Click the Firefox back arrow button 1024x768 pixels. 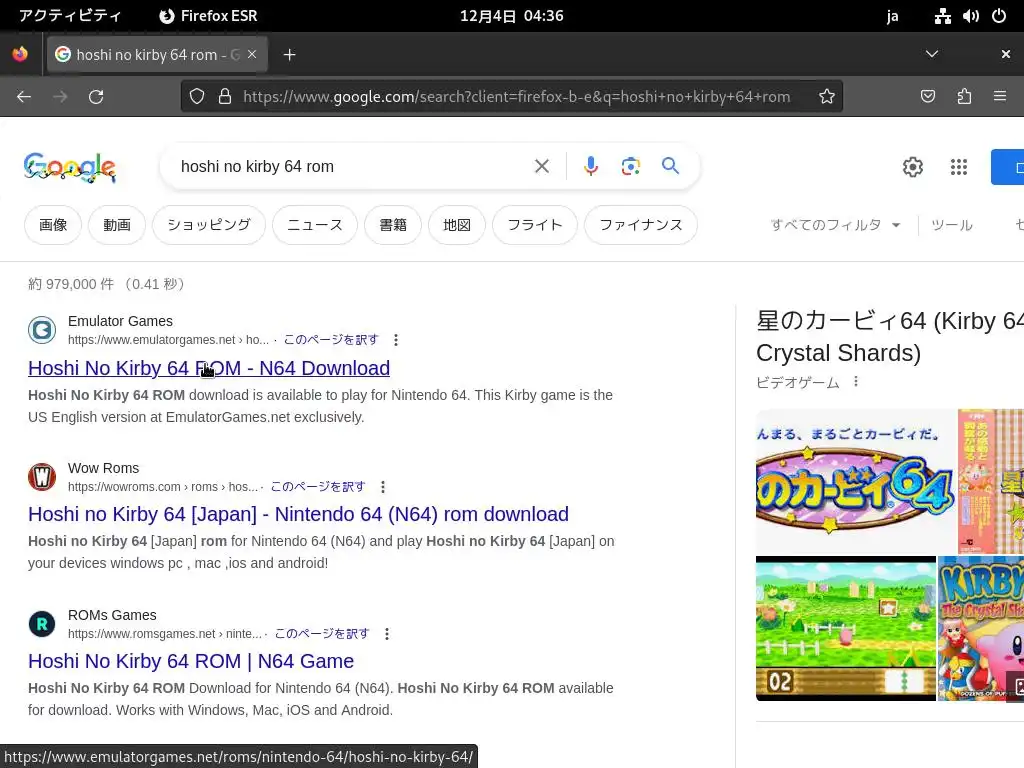pos(24,97)
